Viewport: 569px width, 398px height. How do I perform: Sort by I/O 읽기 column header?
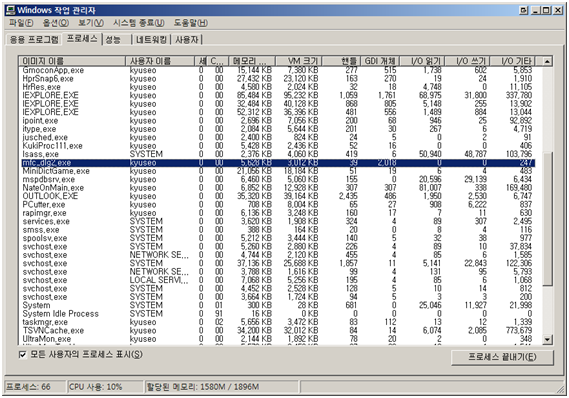coord(422,61)
